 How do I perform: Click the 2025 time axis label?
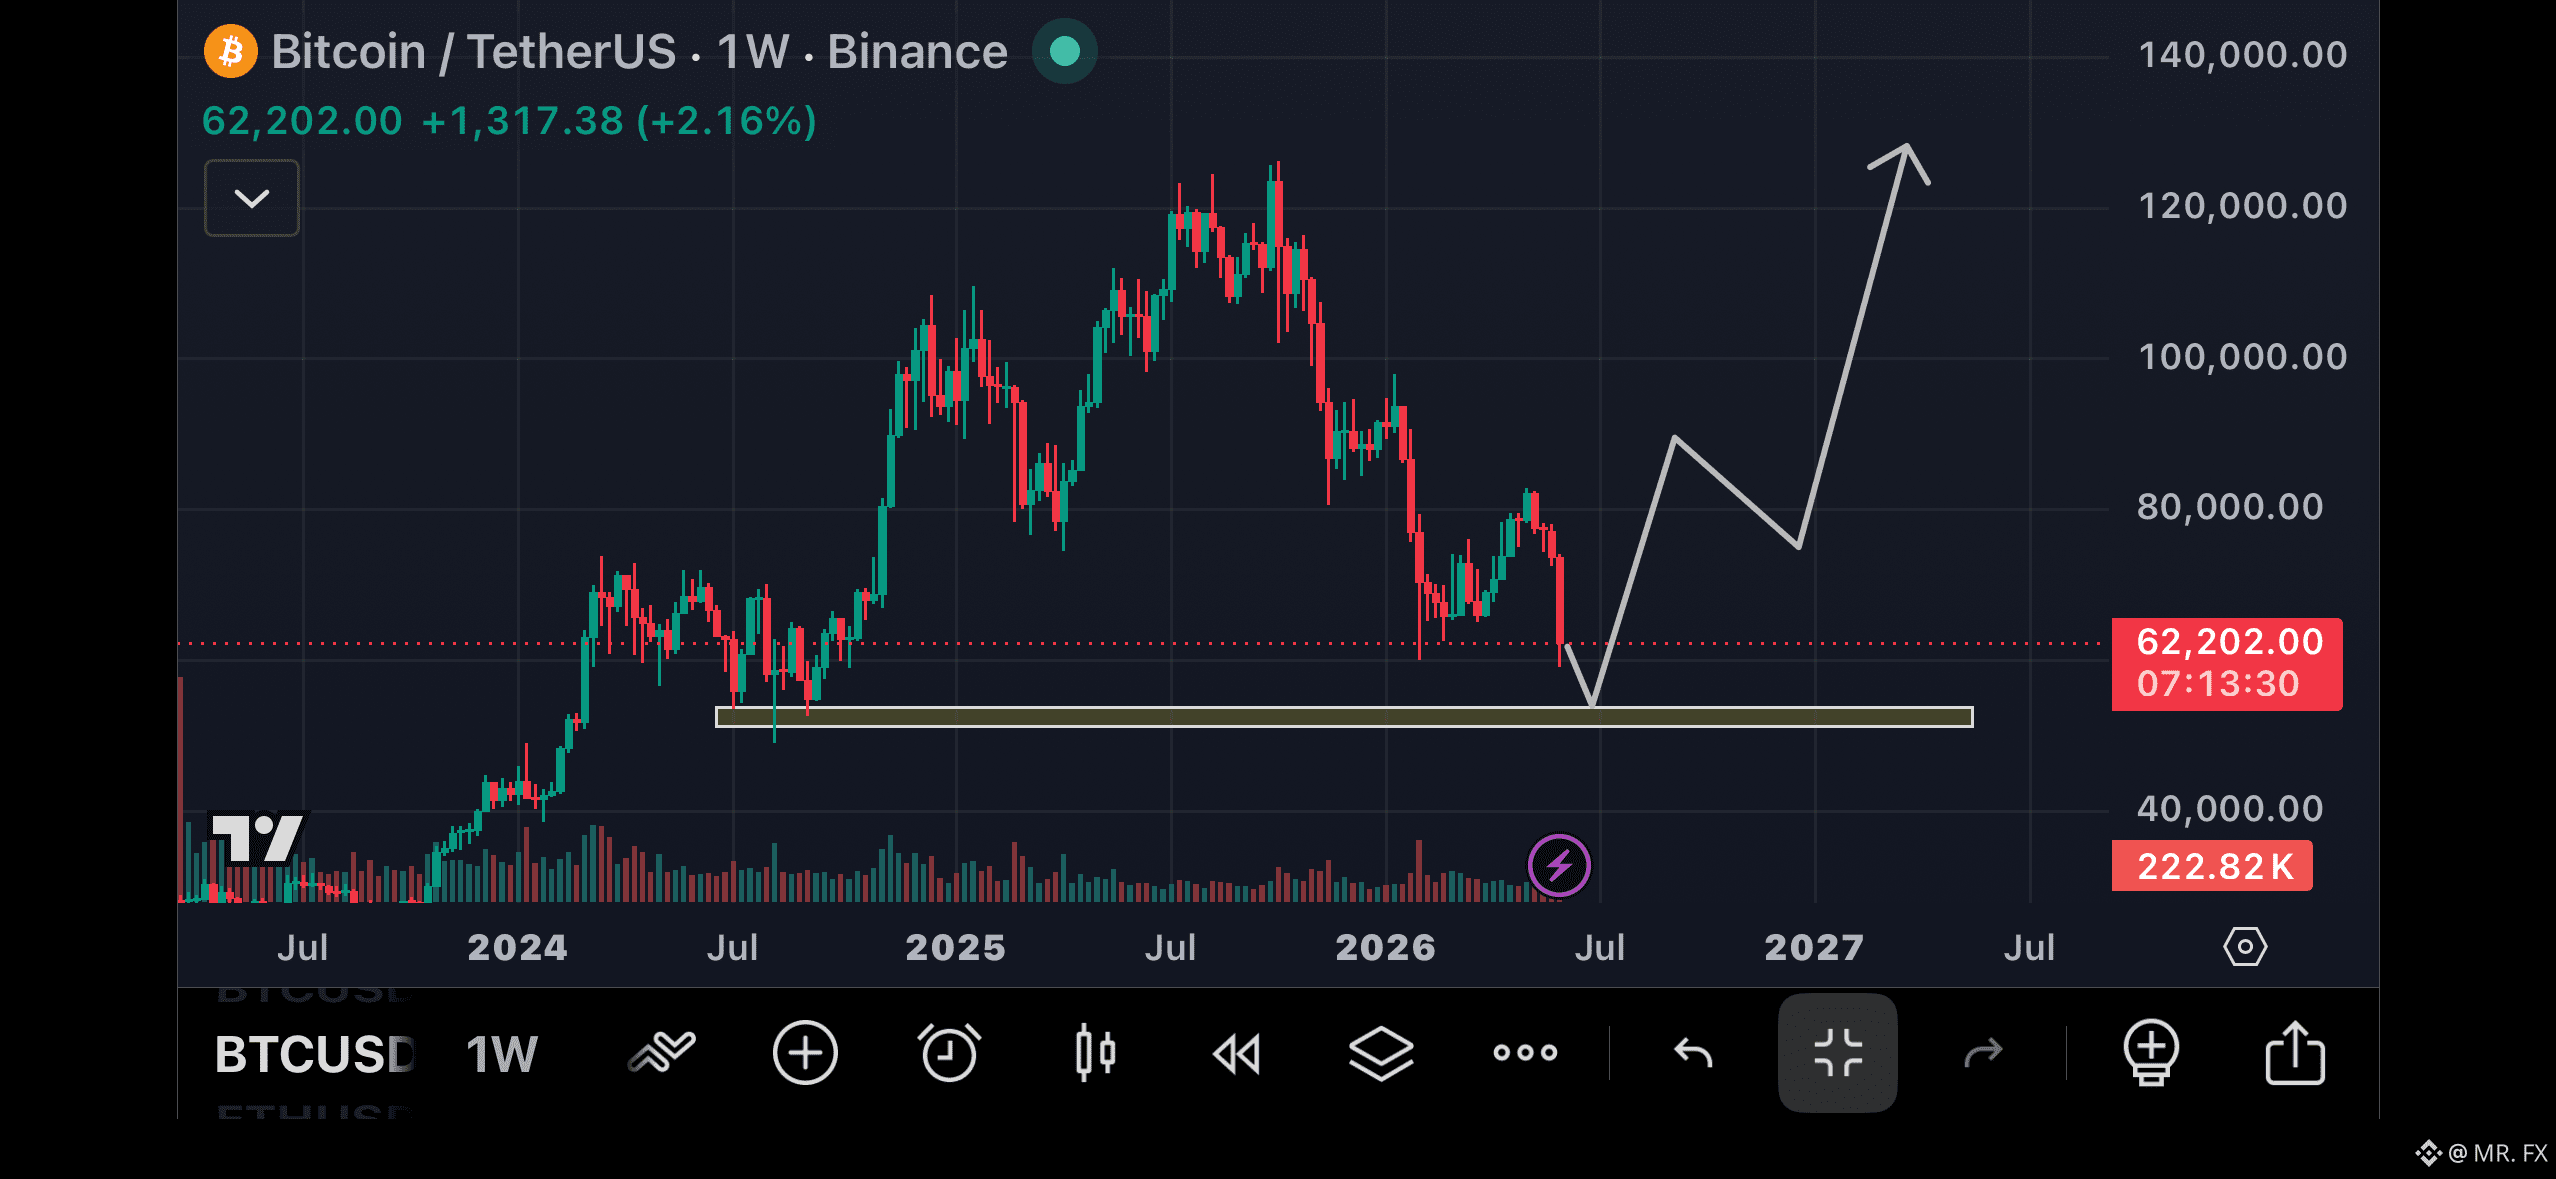tap(955, 947)
